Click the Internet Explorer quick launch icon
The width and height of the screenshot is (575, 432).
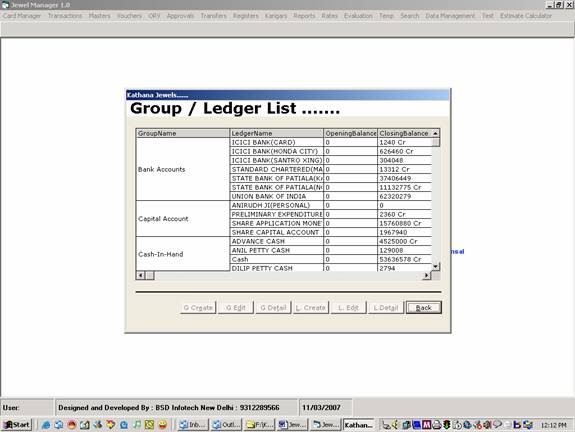46,425
